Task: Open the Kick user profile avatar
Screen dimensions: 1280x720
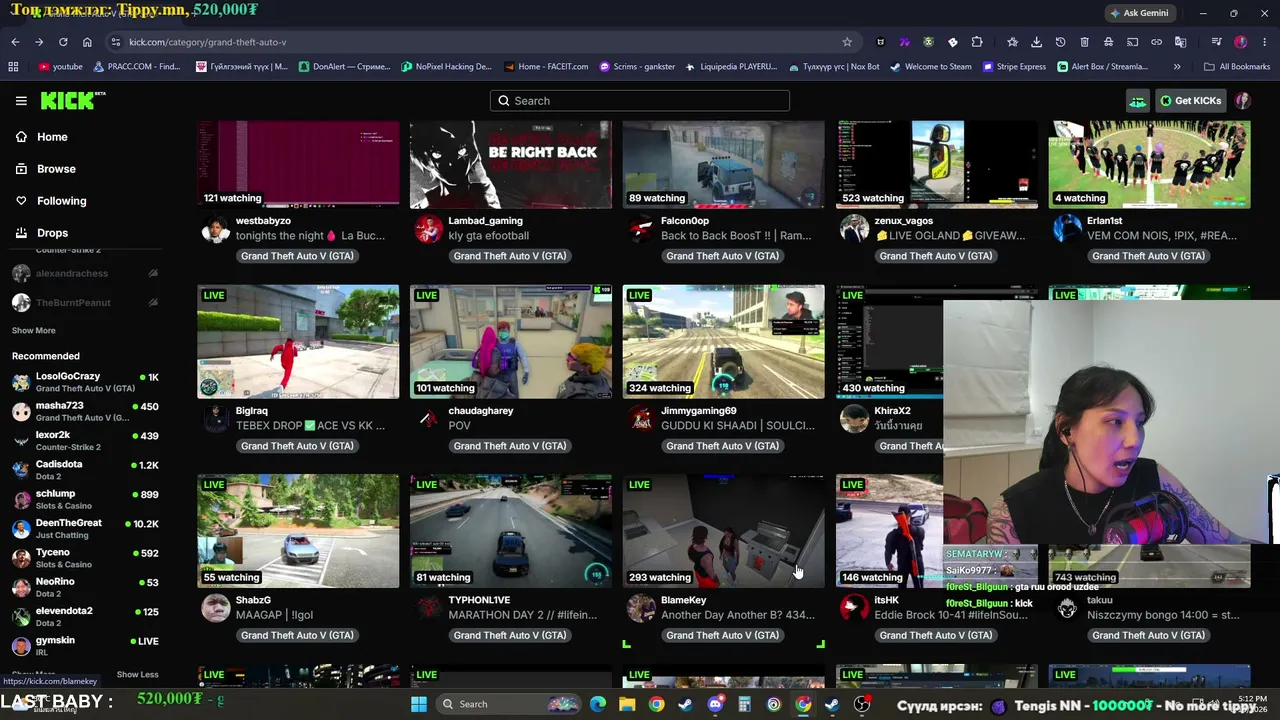Action: pos(1243,101)
